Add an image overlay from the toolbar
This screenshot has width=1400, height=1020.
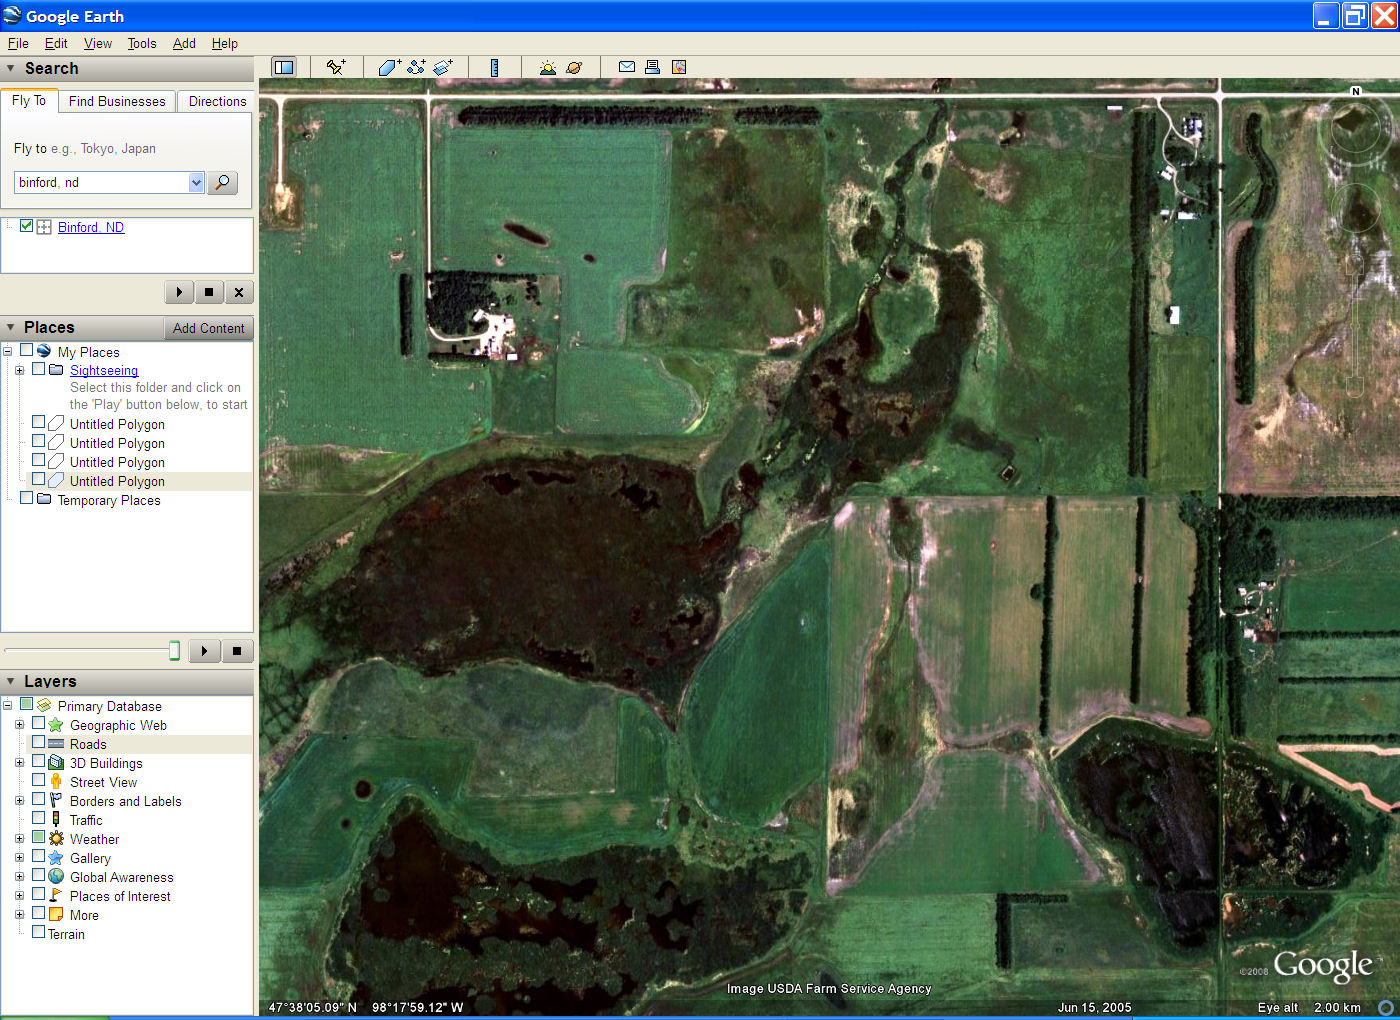443,67
